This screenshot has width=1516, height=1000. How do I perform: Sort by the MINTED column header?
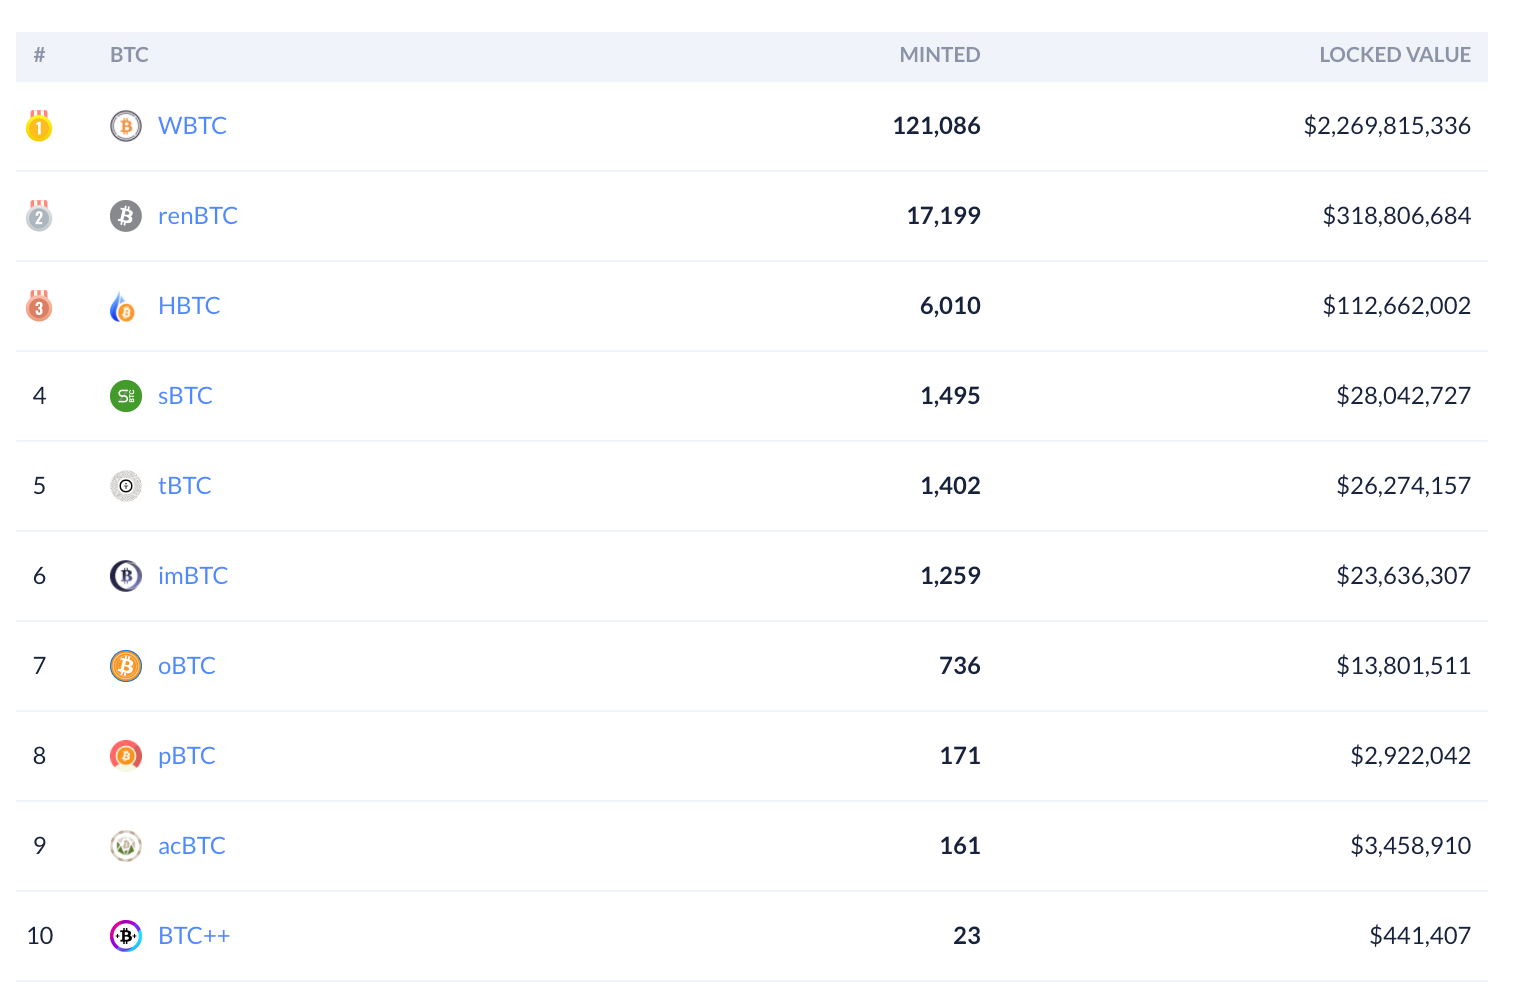pyautogui.click(x=939, y=55)
